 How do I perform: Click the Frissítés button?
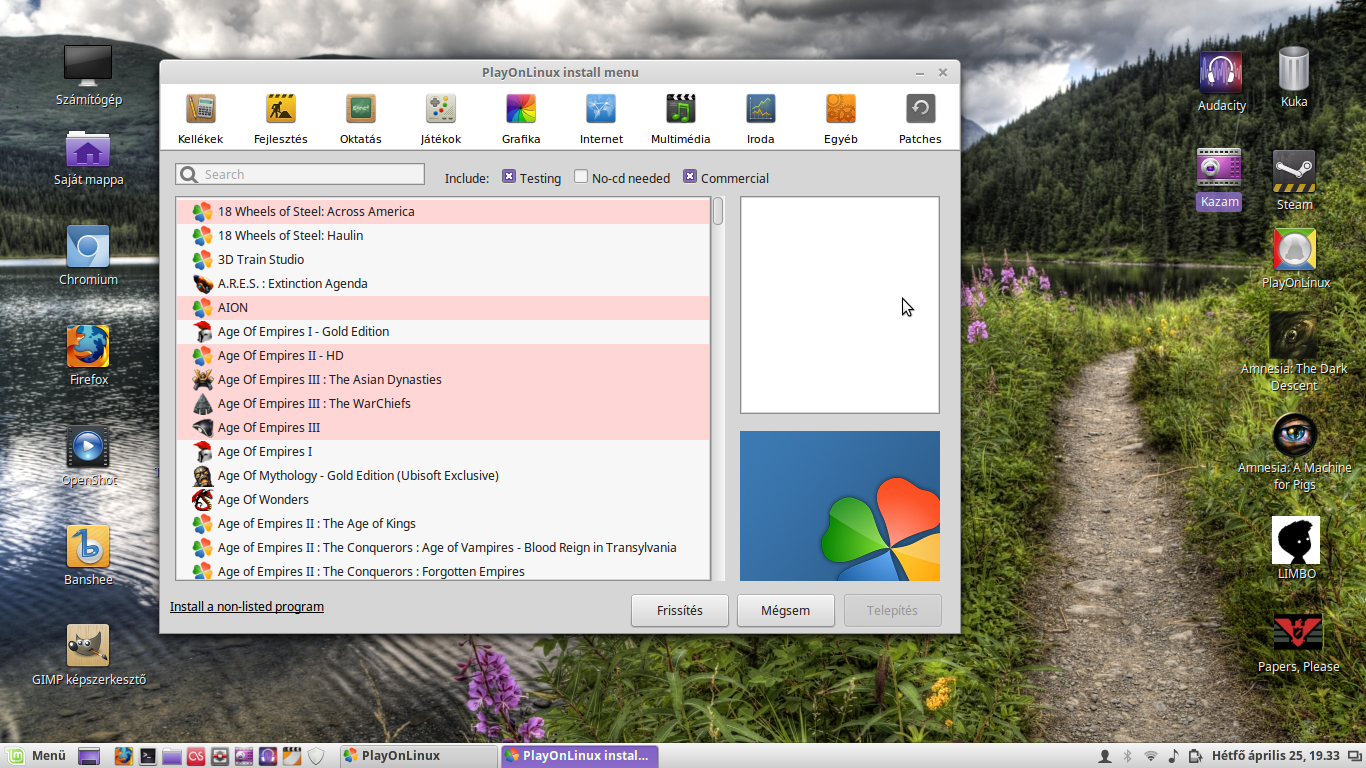click(x=680, y=610)
